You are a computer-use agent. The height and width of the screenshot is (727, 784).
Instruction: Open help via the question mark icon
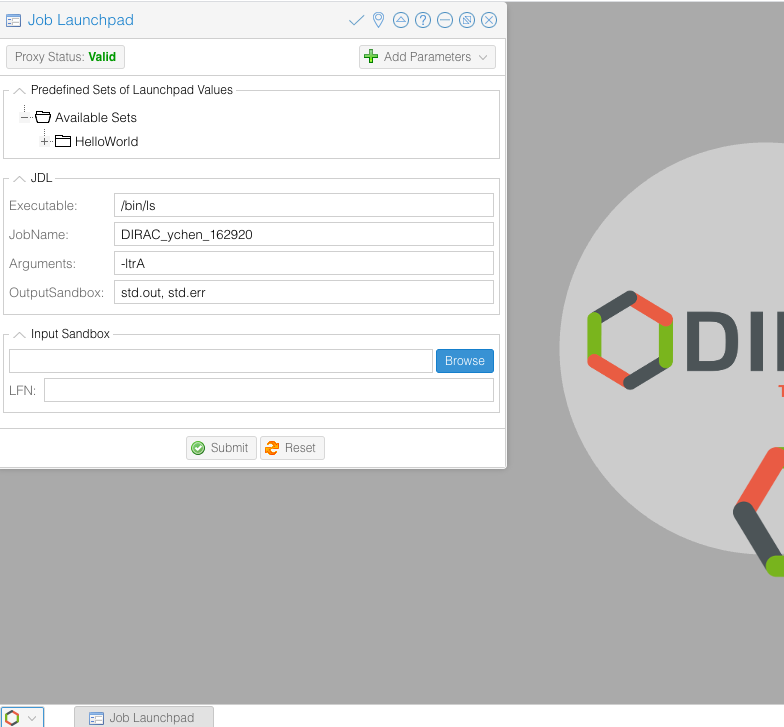423,20
